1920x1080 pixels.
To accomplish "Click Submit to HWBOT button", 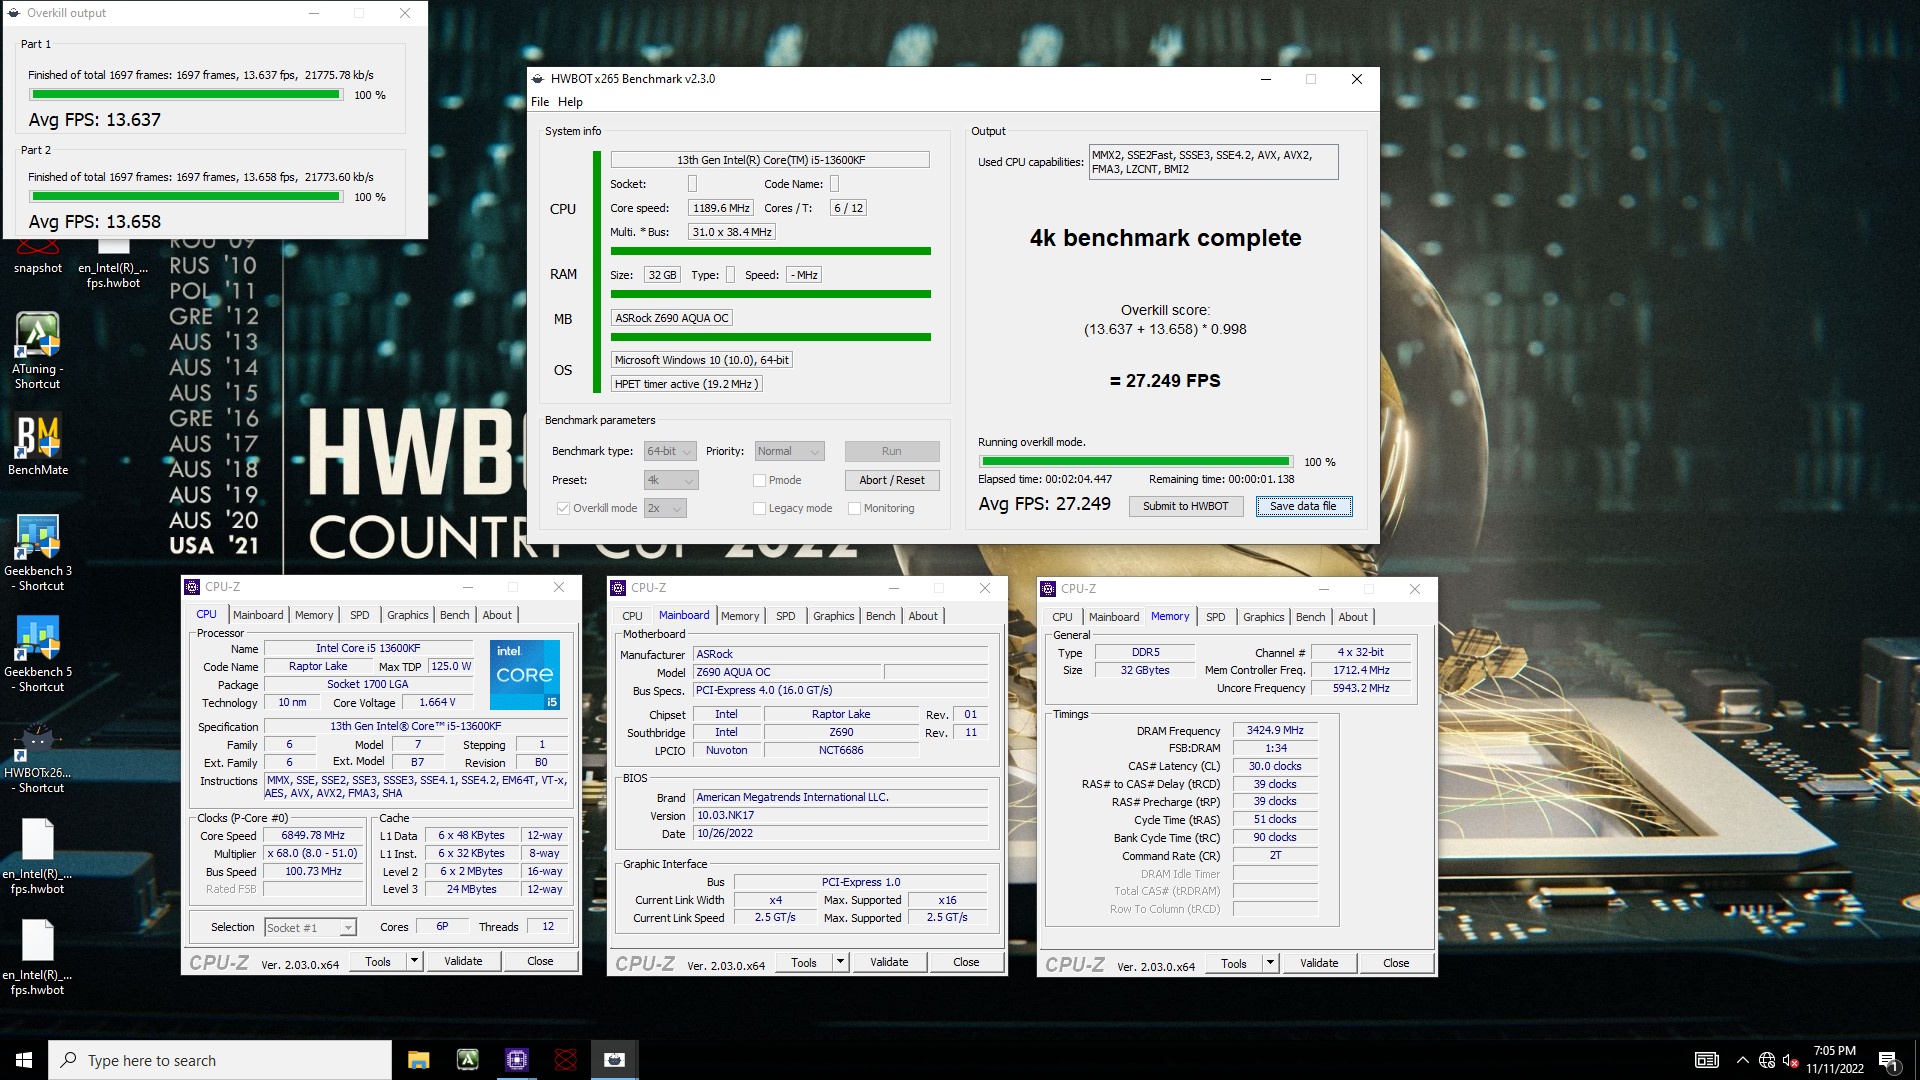I will click(1185, 506).
